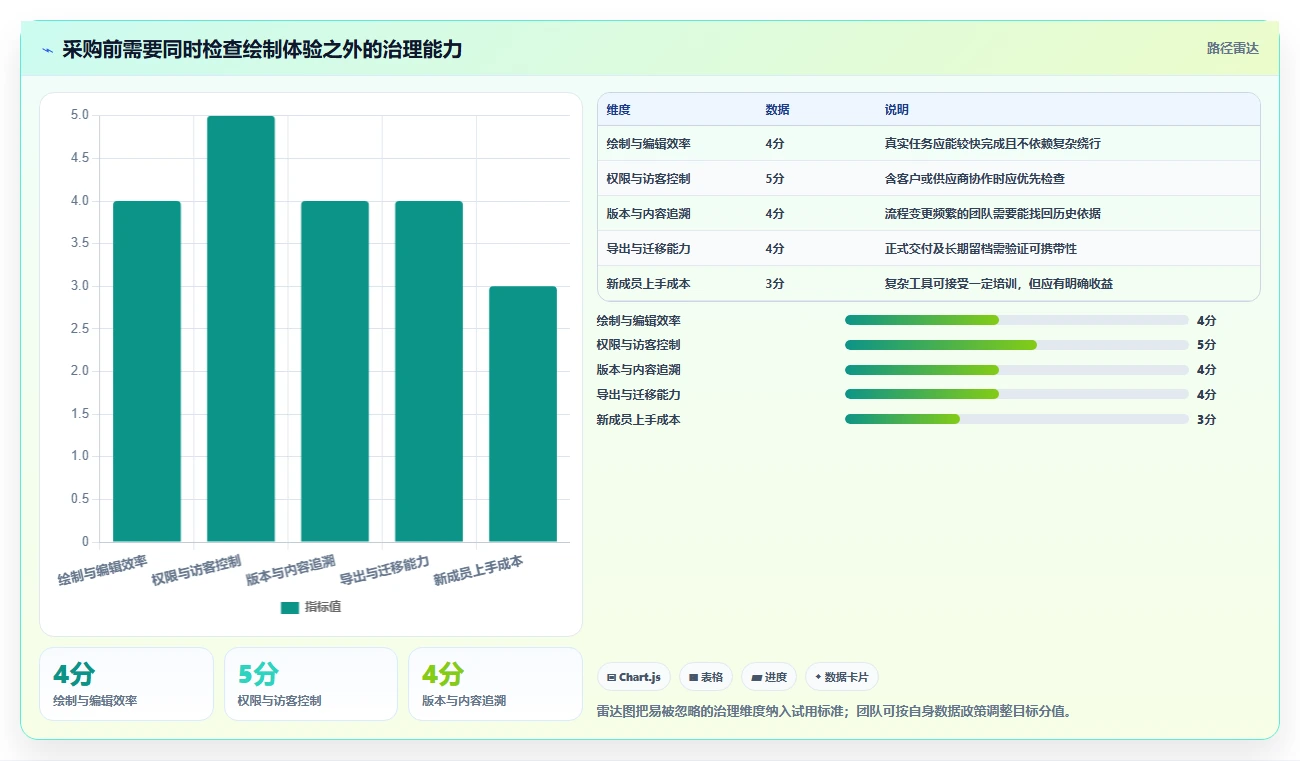Screen dimensions: 1300x761
Task: Click the 说明 column header
Action: [x=897, y=110]
